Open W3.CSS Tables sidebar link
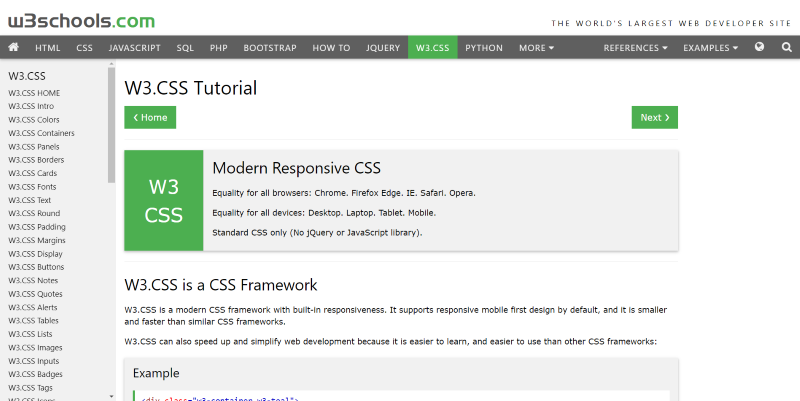 (33, 320)
